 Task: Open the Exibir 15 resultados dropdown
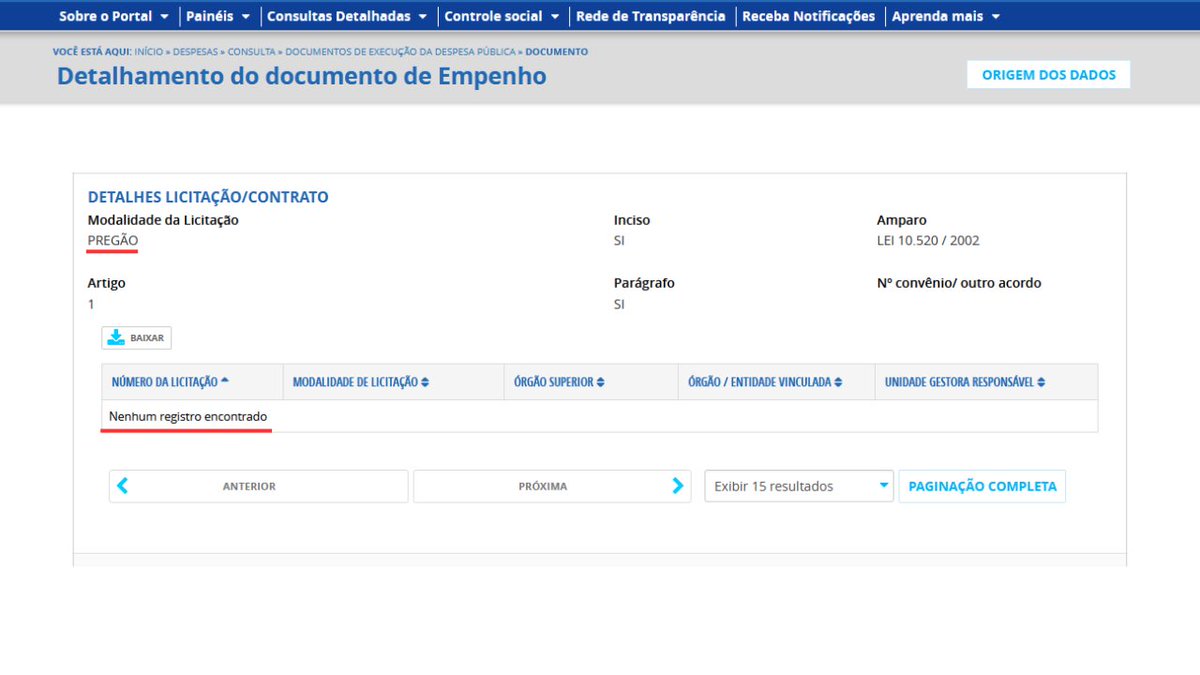[798, 486]
